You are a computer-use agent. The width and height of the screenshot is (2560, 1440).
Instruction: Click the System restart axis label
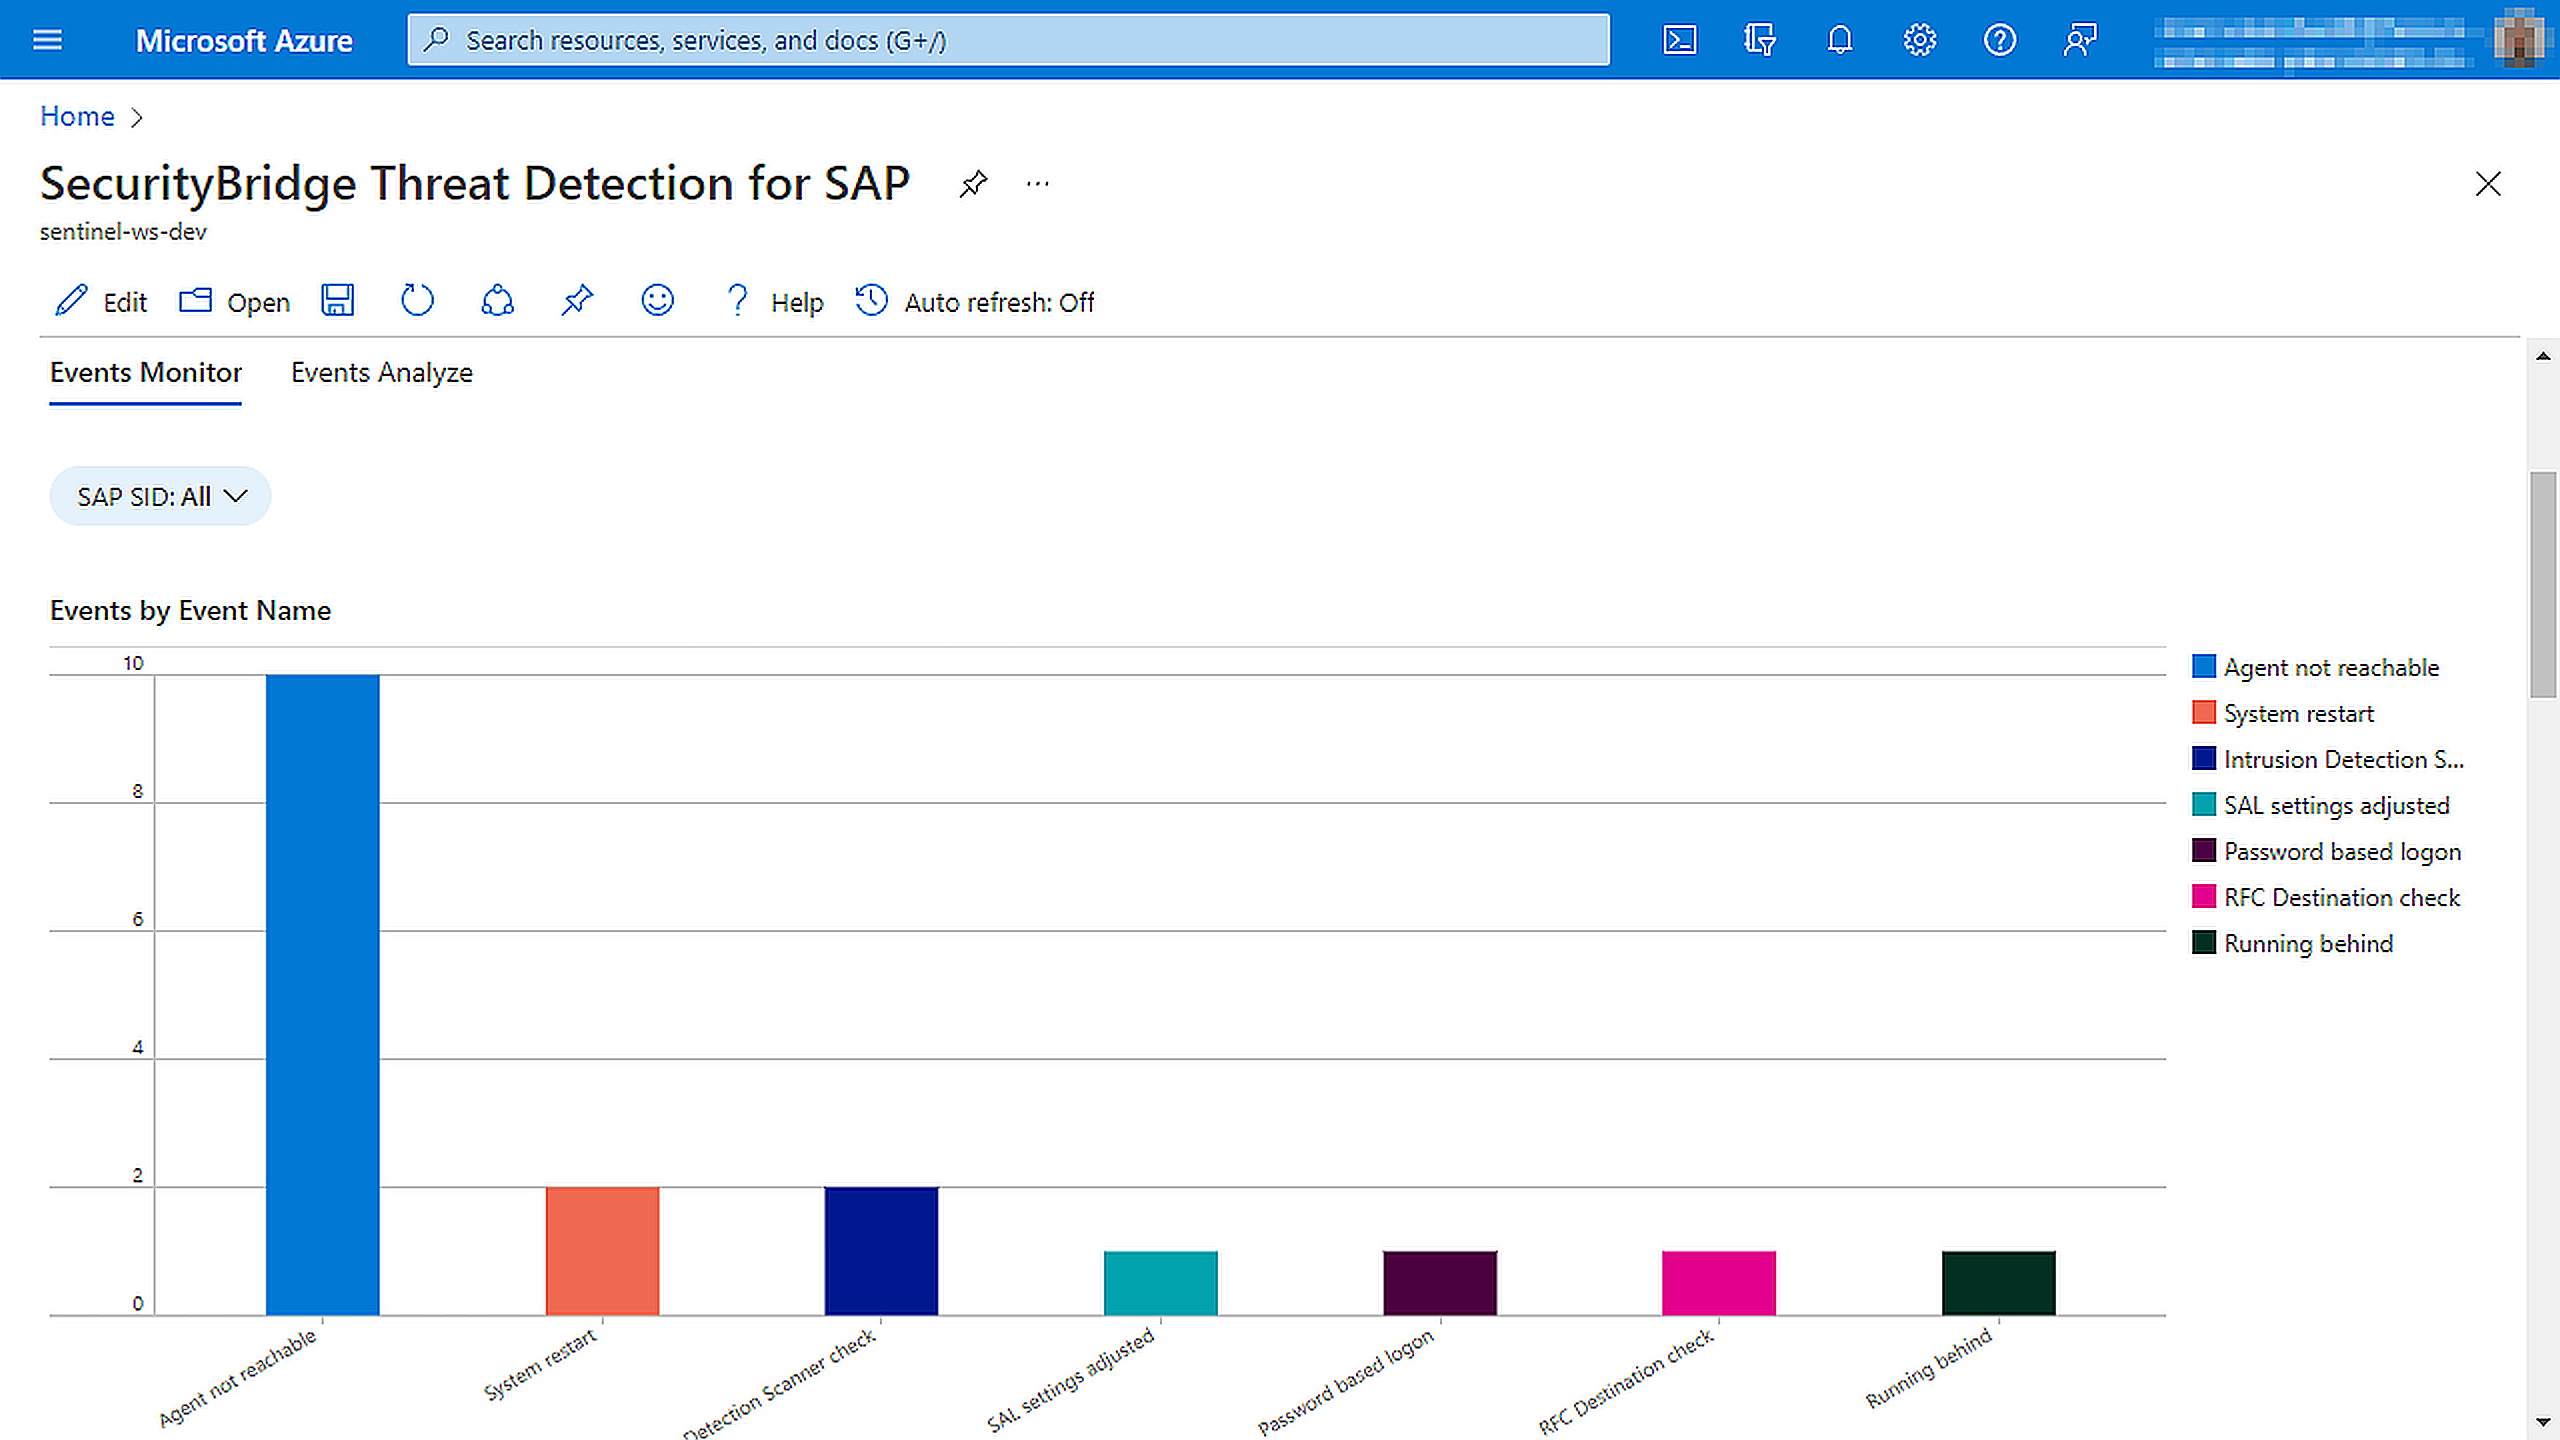click(x=540, y=1365)
